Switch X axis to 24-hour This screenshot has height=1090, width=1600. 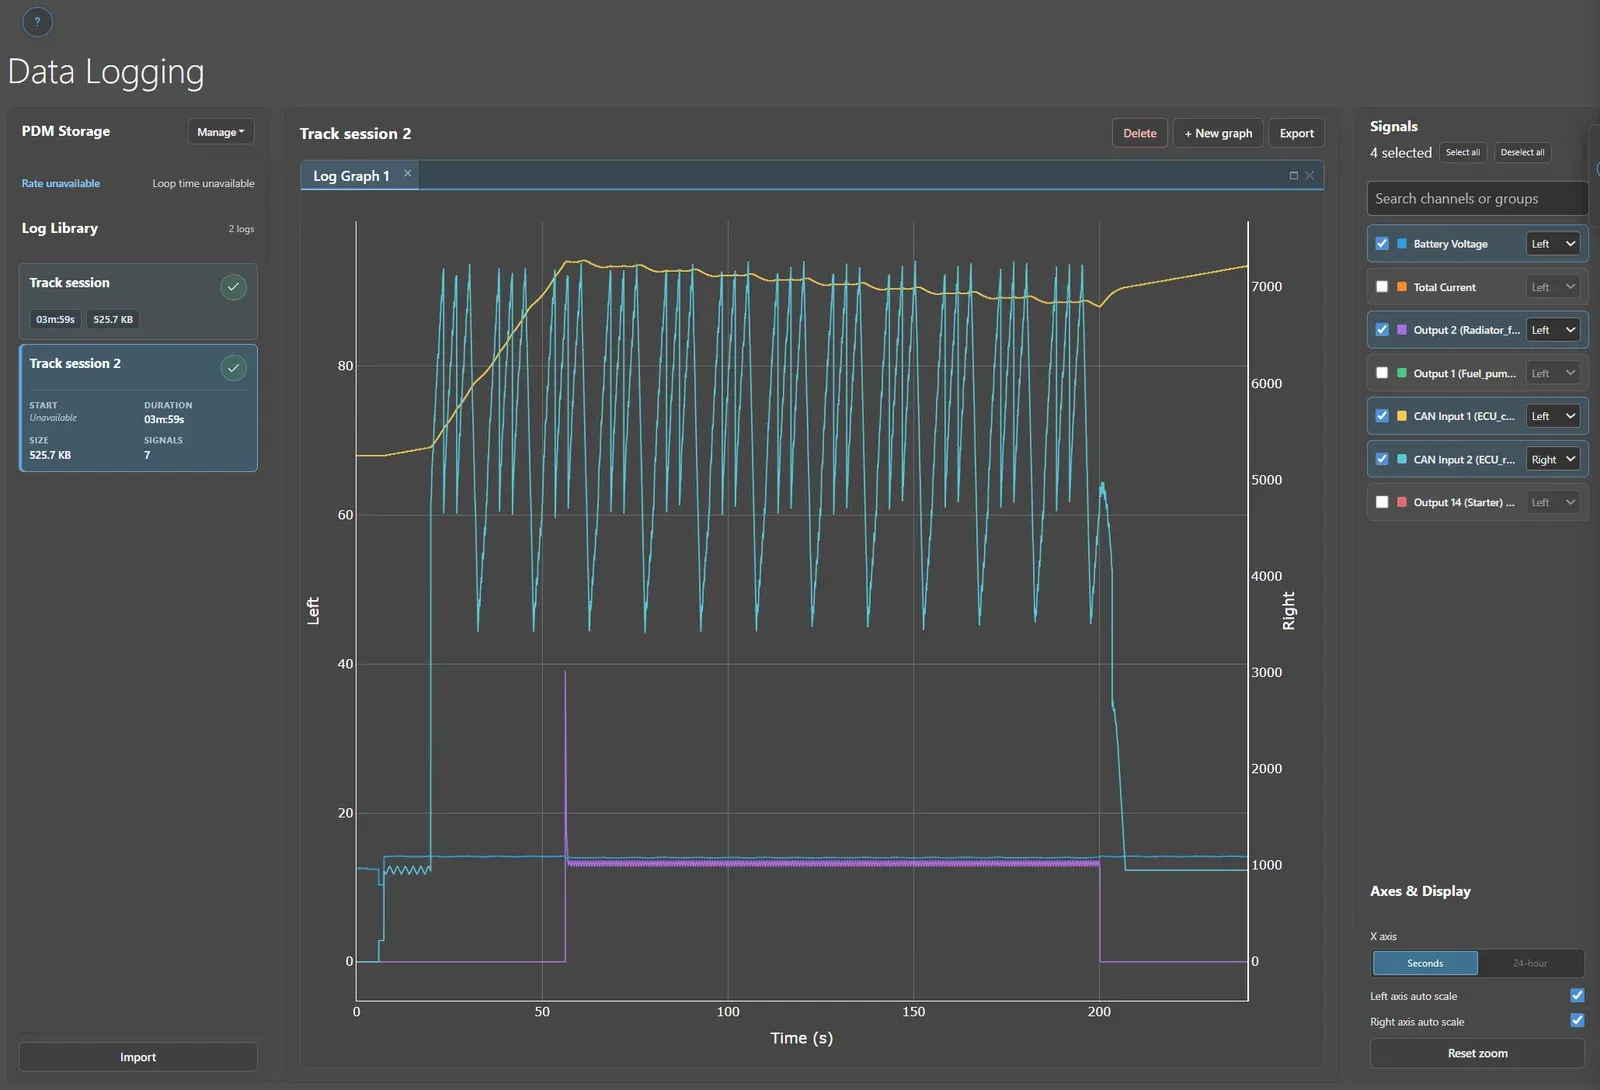1530,963
